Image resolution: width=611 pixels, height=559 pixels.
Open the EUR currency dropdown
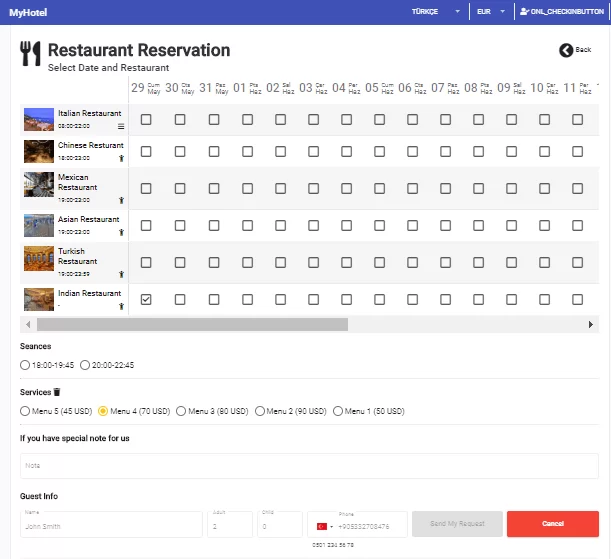(x=491, y=12)
